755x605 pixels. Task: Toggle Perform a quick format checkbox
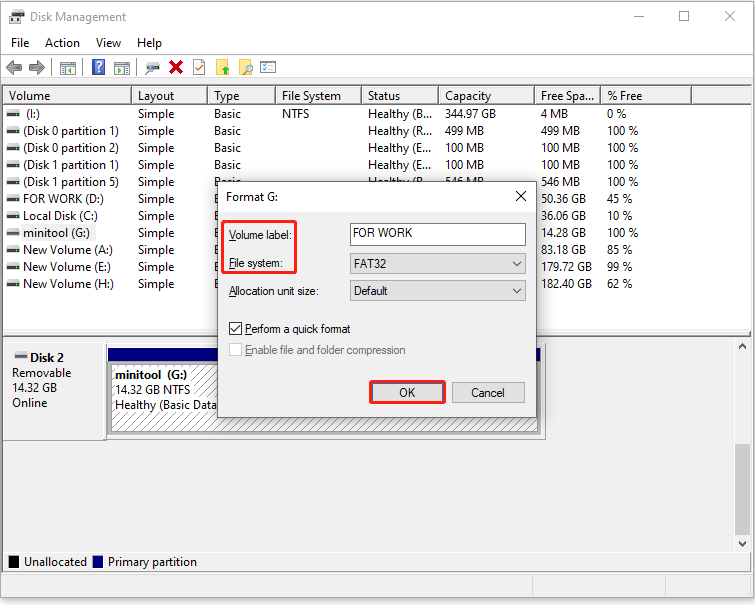click(235, 329)
